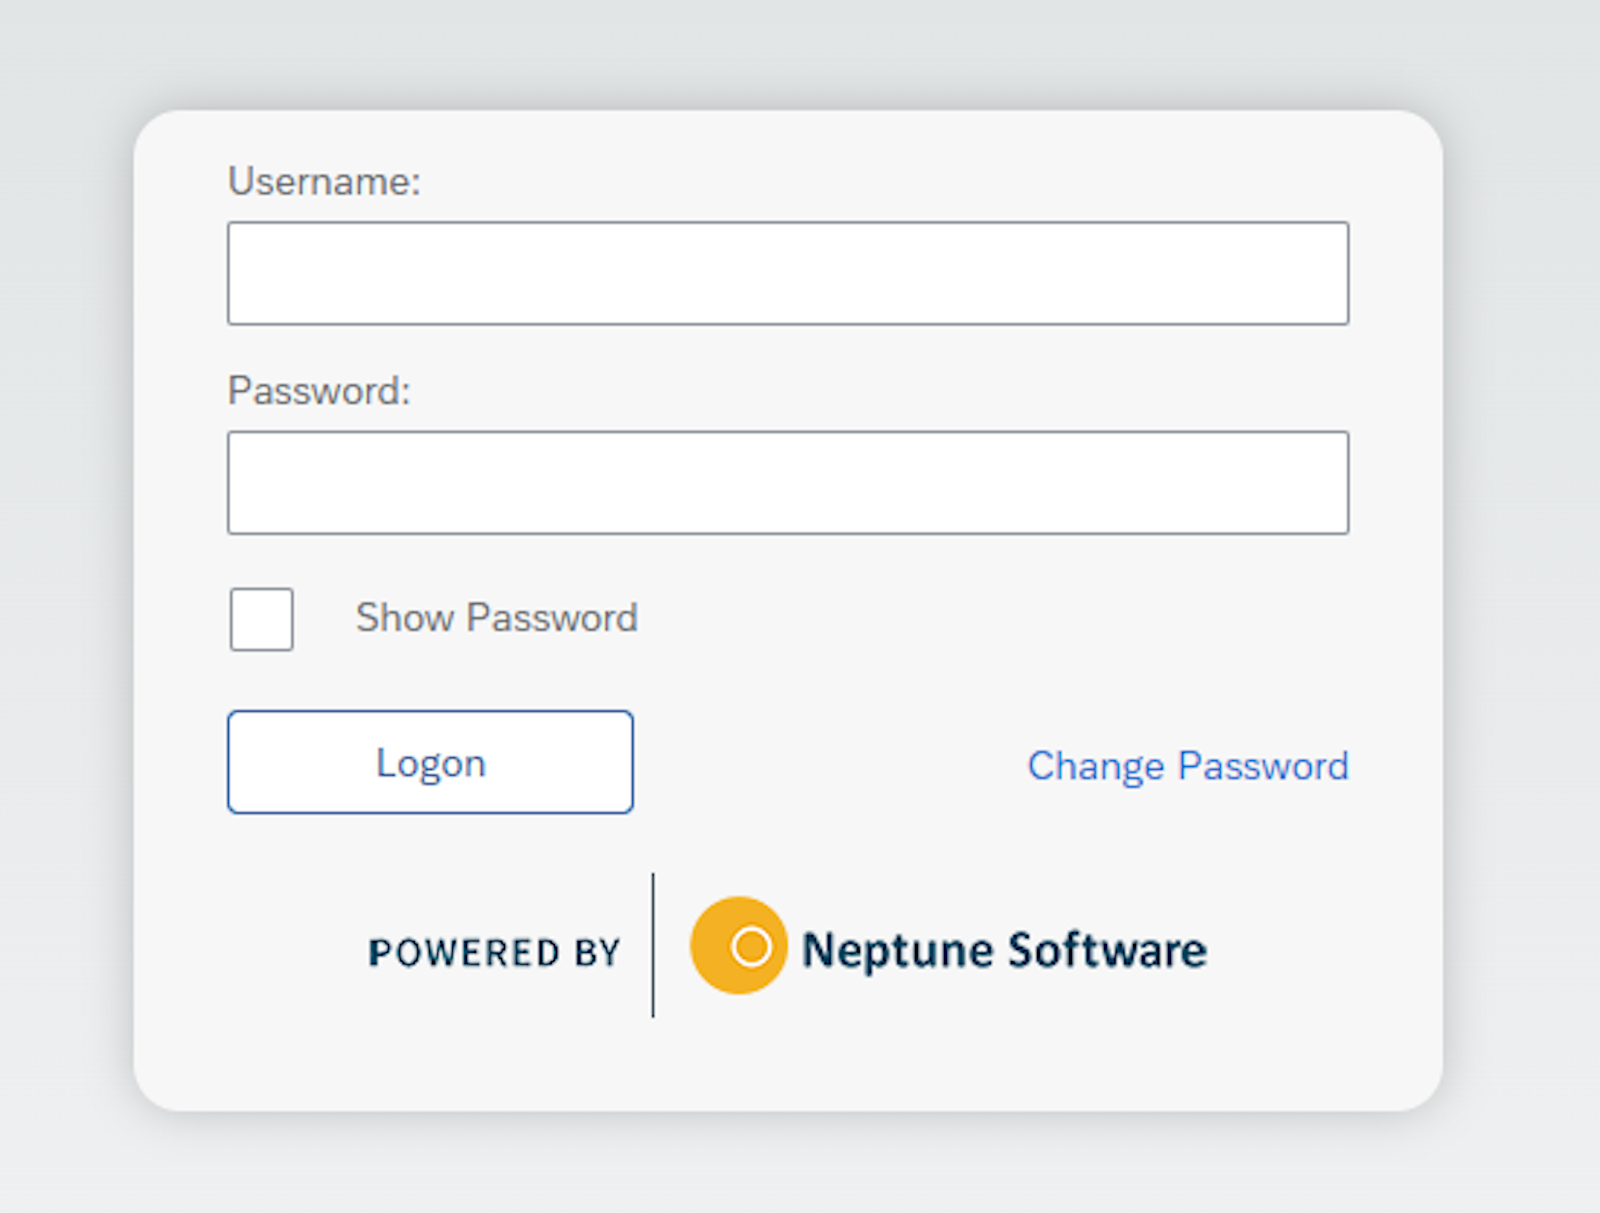Click the POWERED BY text
1600x1213 pixels.
494,953
